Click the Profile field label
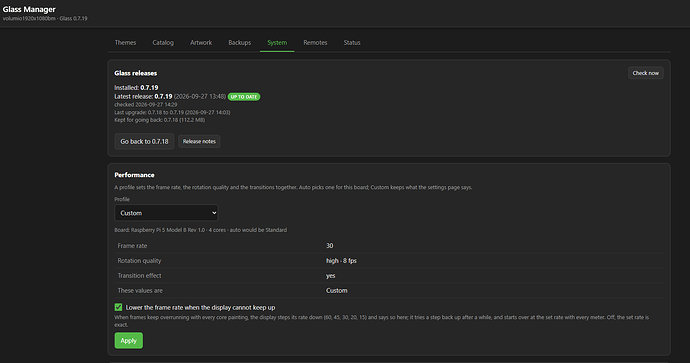The image size is (690, 363). click(122, 199)
